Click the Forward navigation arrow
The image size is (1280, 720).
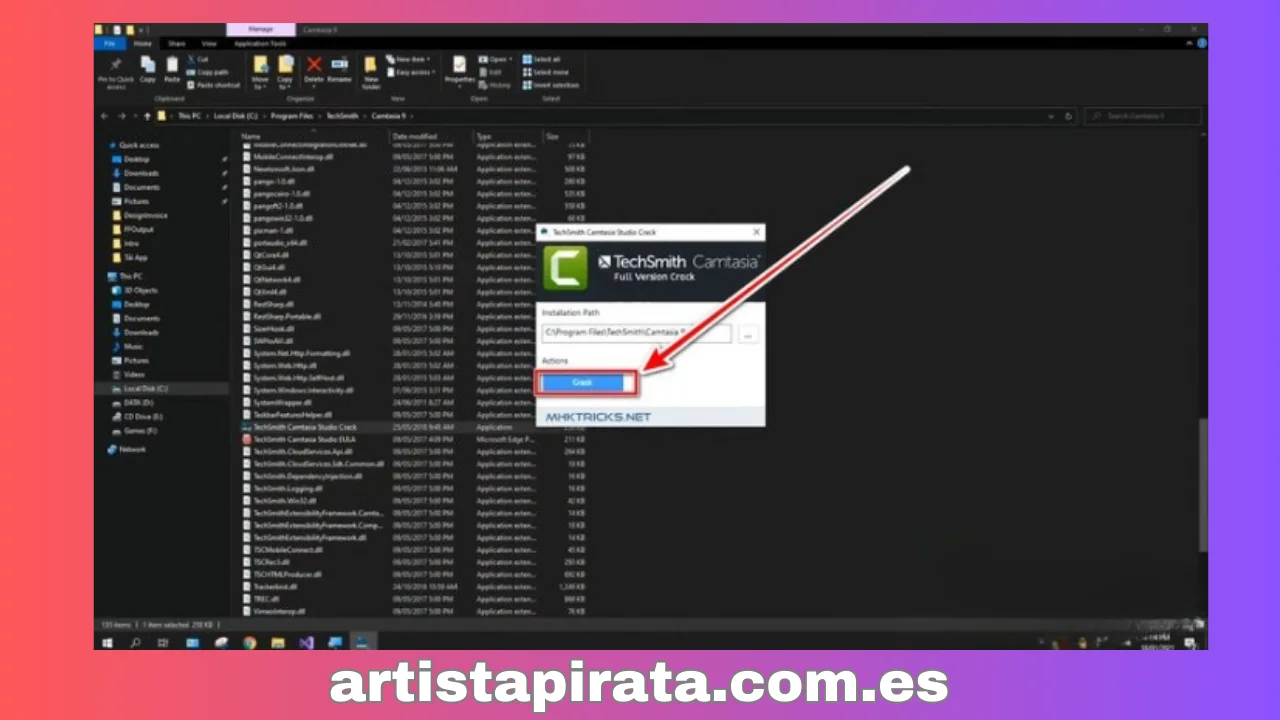[122, 116]
